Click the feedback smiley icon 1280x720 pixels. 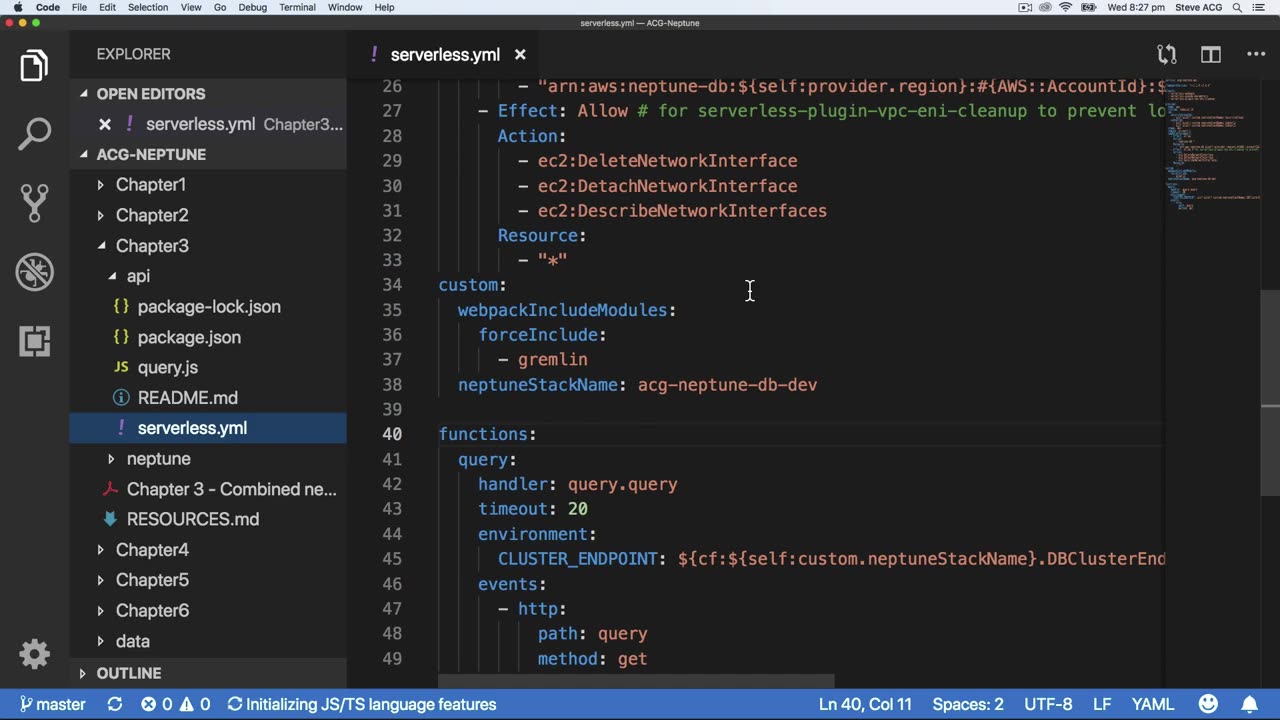(x=1208, y=704)
